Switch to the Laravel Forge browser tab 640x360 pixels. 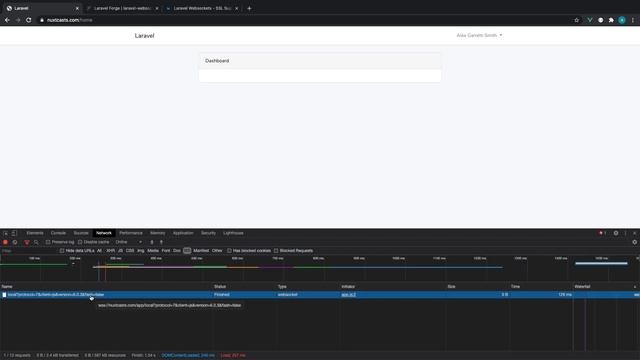pos(122,8)
